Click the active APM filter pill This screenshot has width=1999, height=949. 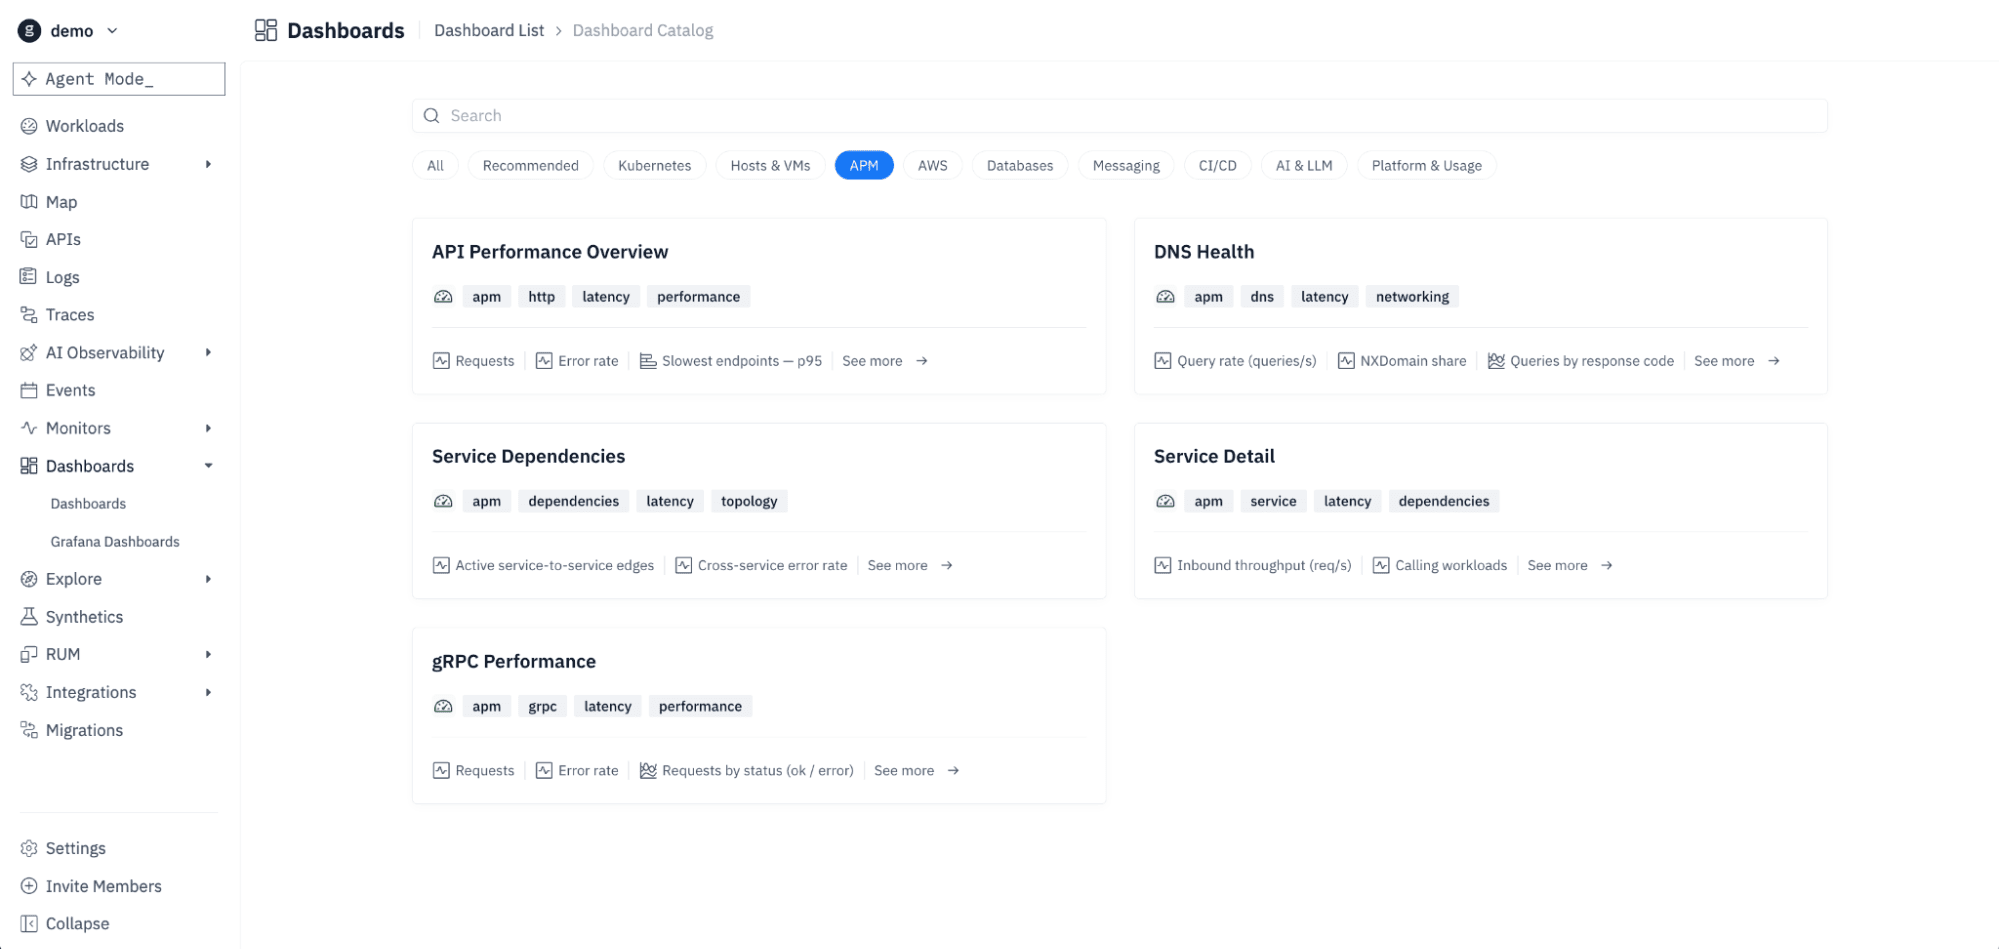tap(864, 166)
